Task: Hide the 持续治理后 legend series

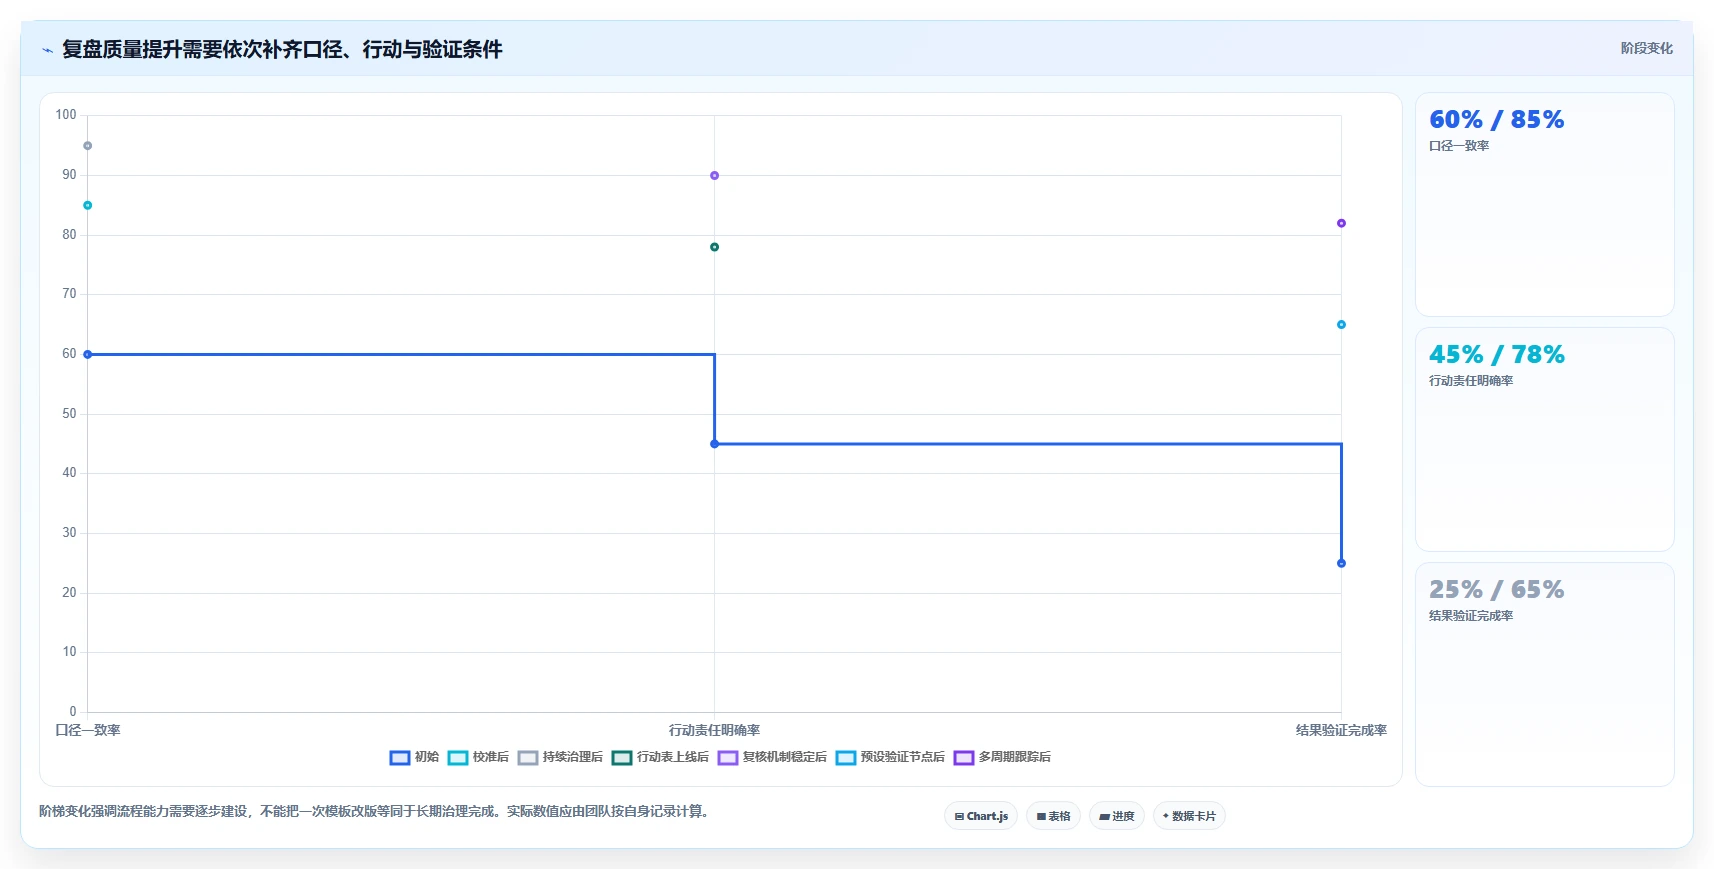Action: [560, 757]
